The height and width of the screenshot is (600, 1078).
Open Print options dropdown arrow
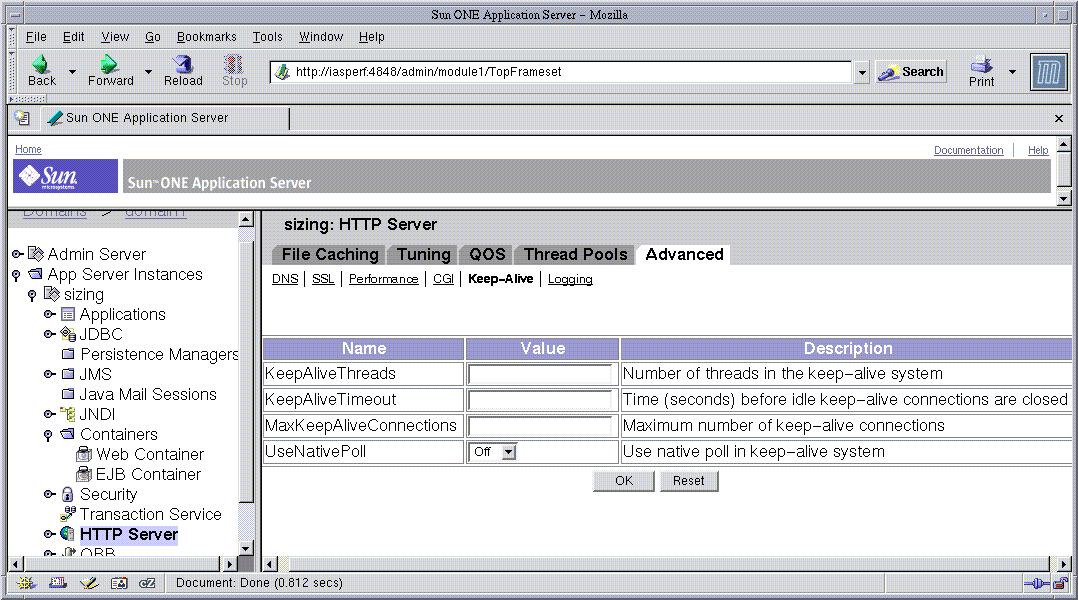tap(1012, 71)
